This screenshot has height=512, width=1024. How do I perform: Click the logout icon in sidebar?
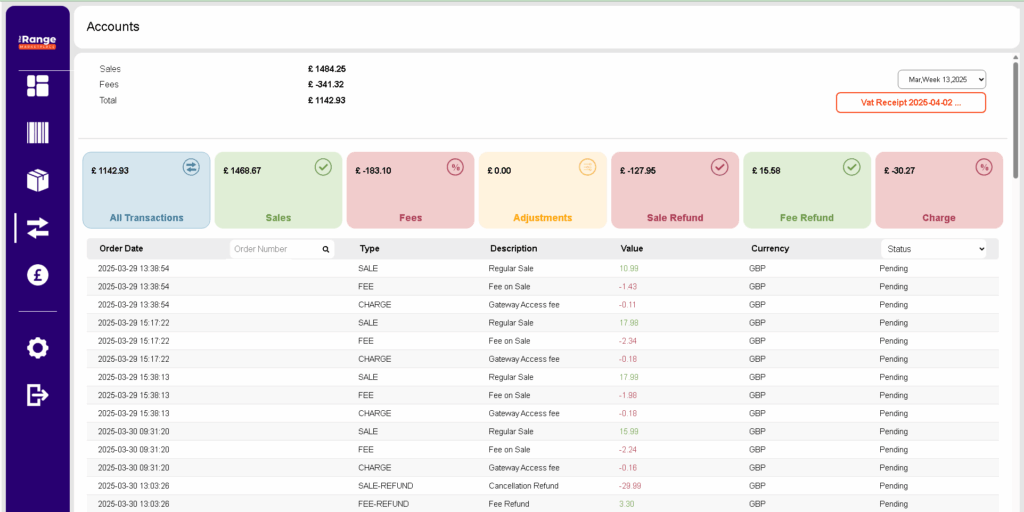[x=37, y=395]
